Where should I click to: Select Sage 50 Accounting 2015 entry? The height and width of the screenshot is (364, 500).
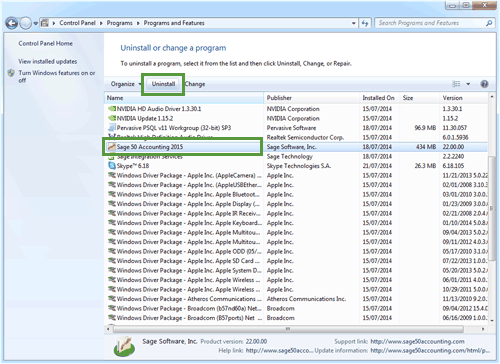[150, 147]
